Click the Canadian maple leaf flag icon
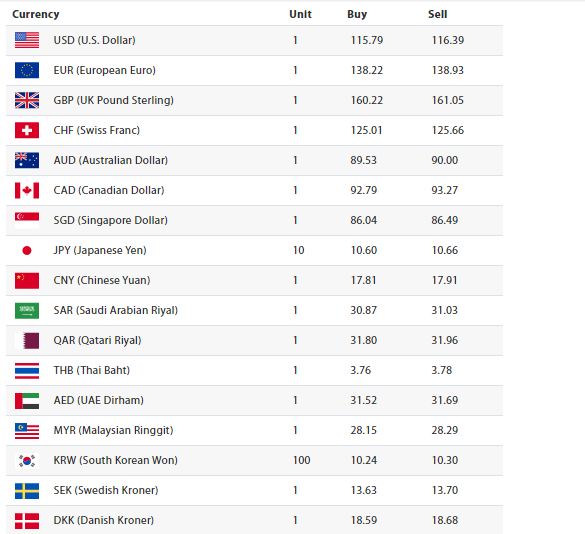585x534 pixels. (27, 190)
